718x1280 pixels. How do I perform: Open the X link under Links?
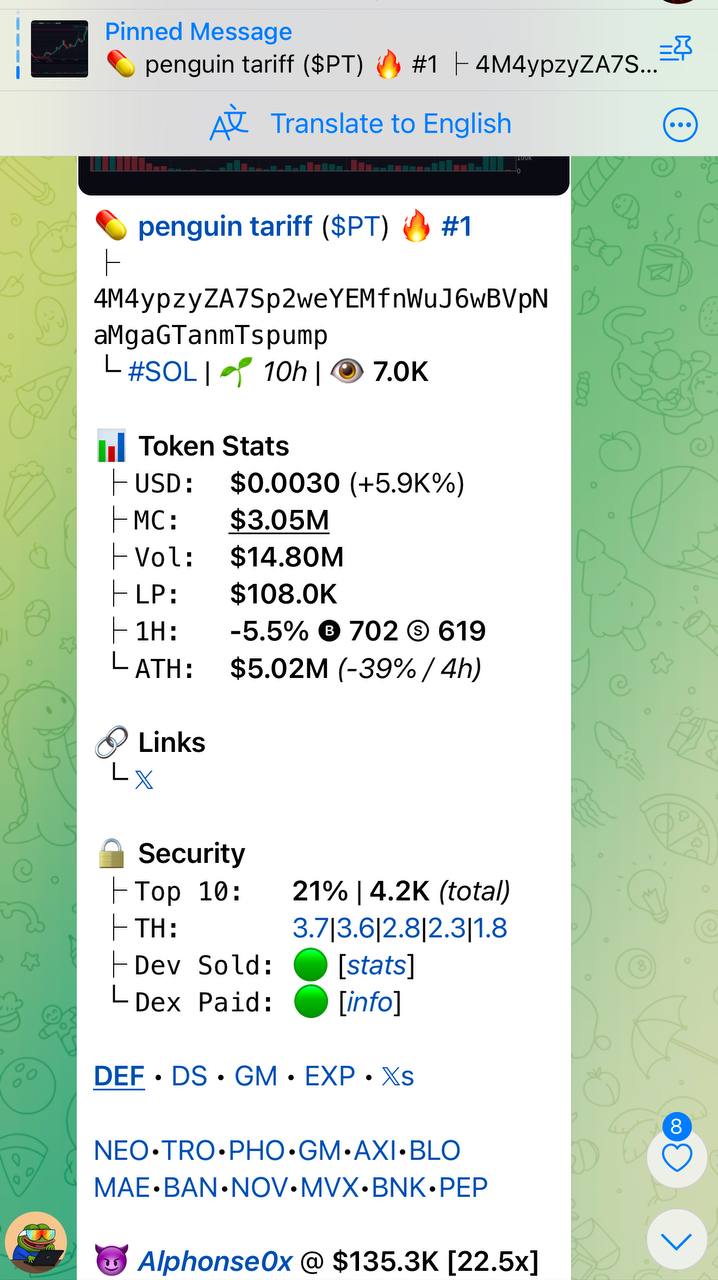click(x=144, y=780)
